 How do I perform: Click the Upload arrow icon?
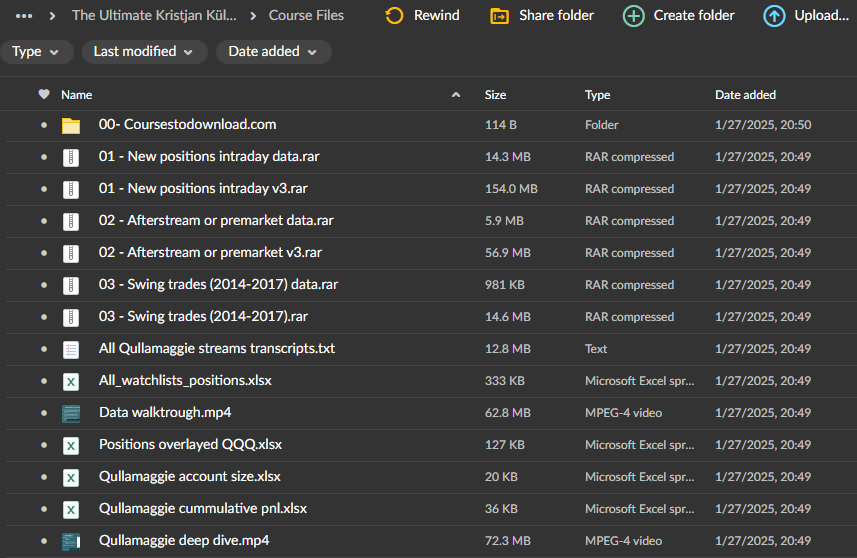tap(774, 16)
